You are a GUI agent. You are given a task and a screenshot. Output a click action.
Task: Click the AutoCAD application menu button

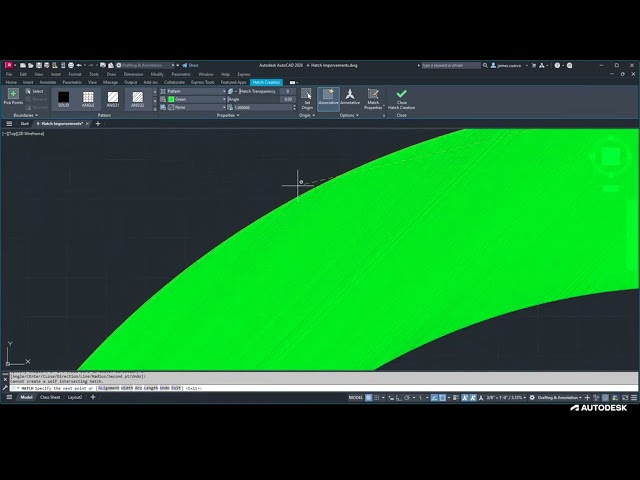pyautogui.click(x=9, y=65)
